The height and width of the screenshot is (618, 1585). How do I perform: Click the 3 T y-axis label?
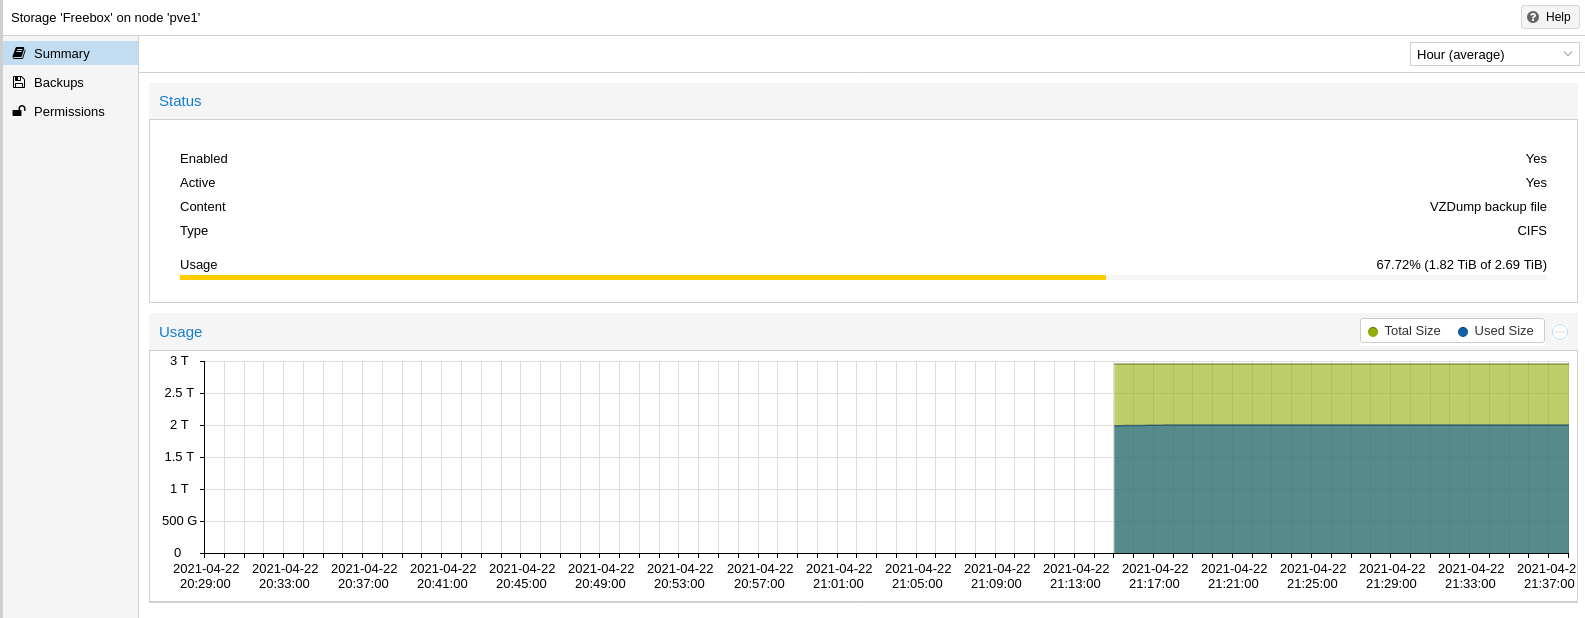point(179,360)
